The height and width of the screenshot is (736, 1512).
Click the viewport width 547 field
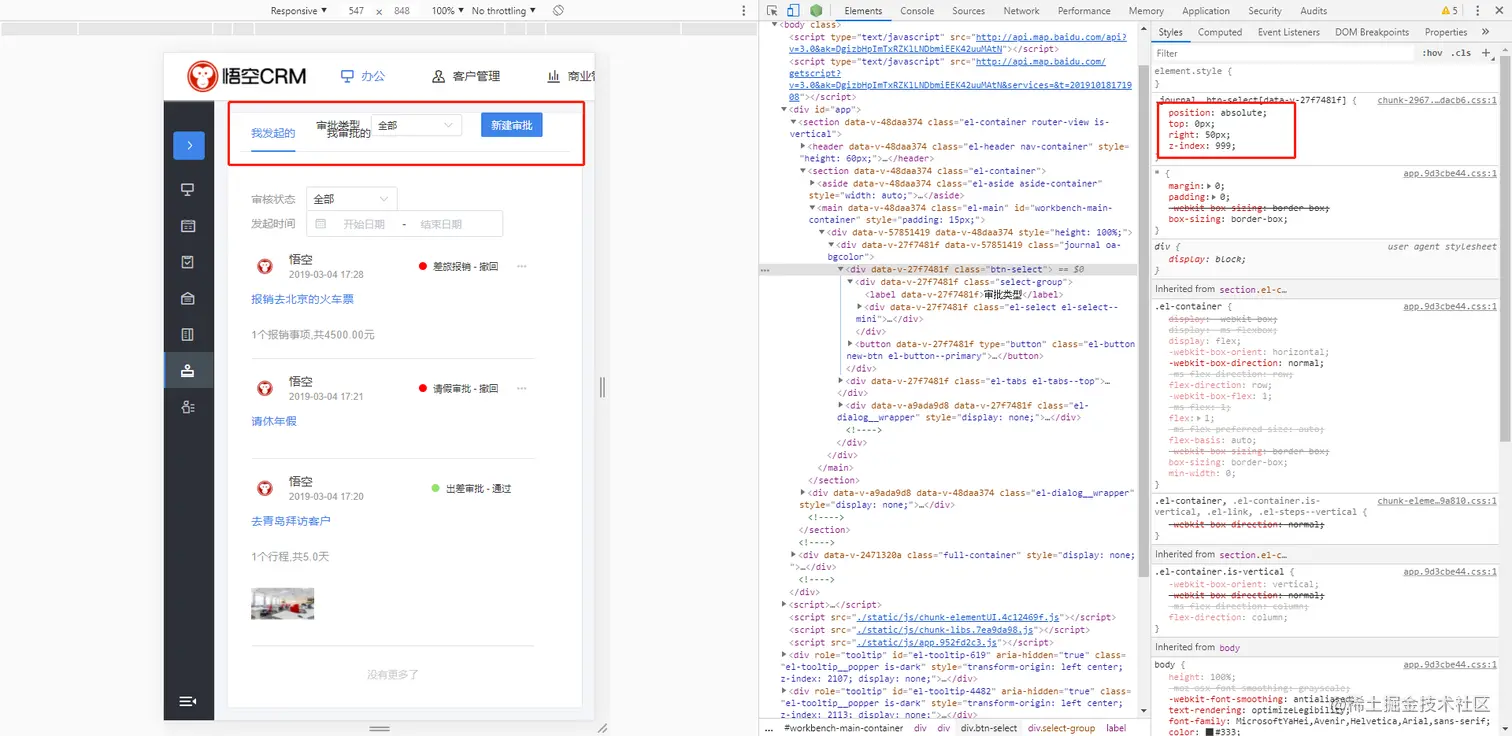click(x=357, y=11)
